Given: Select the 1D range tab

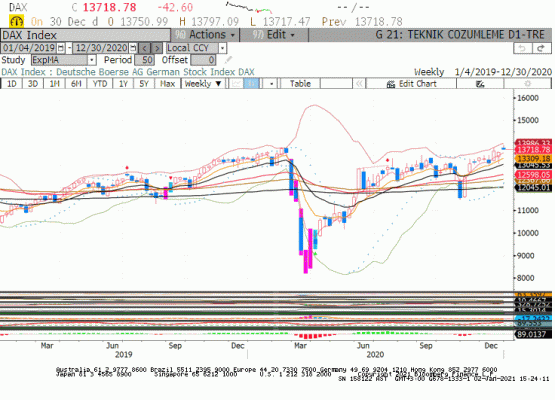Looking at the screenshot, I should coord(12,84).
